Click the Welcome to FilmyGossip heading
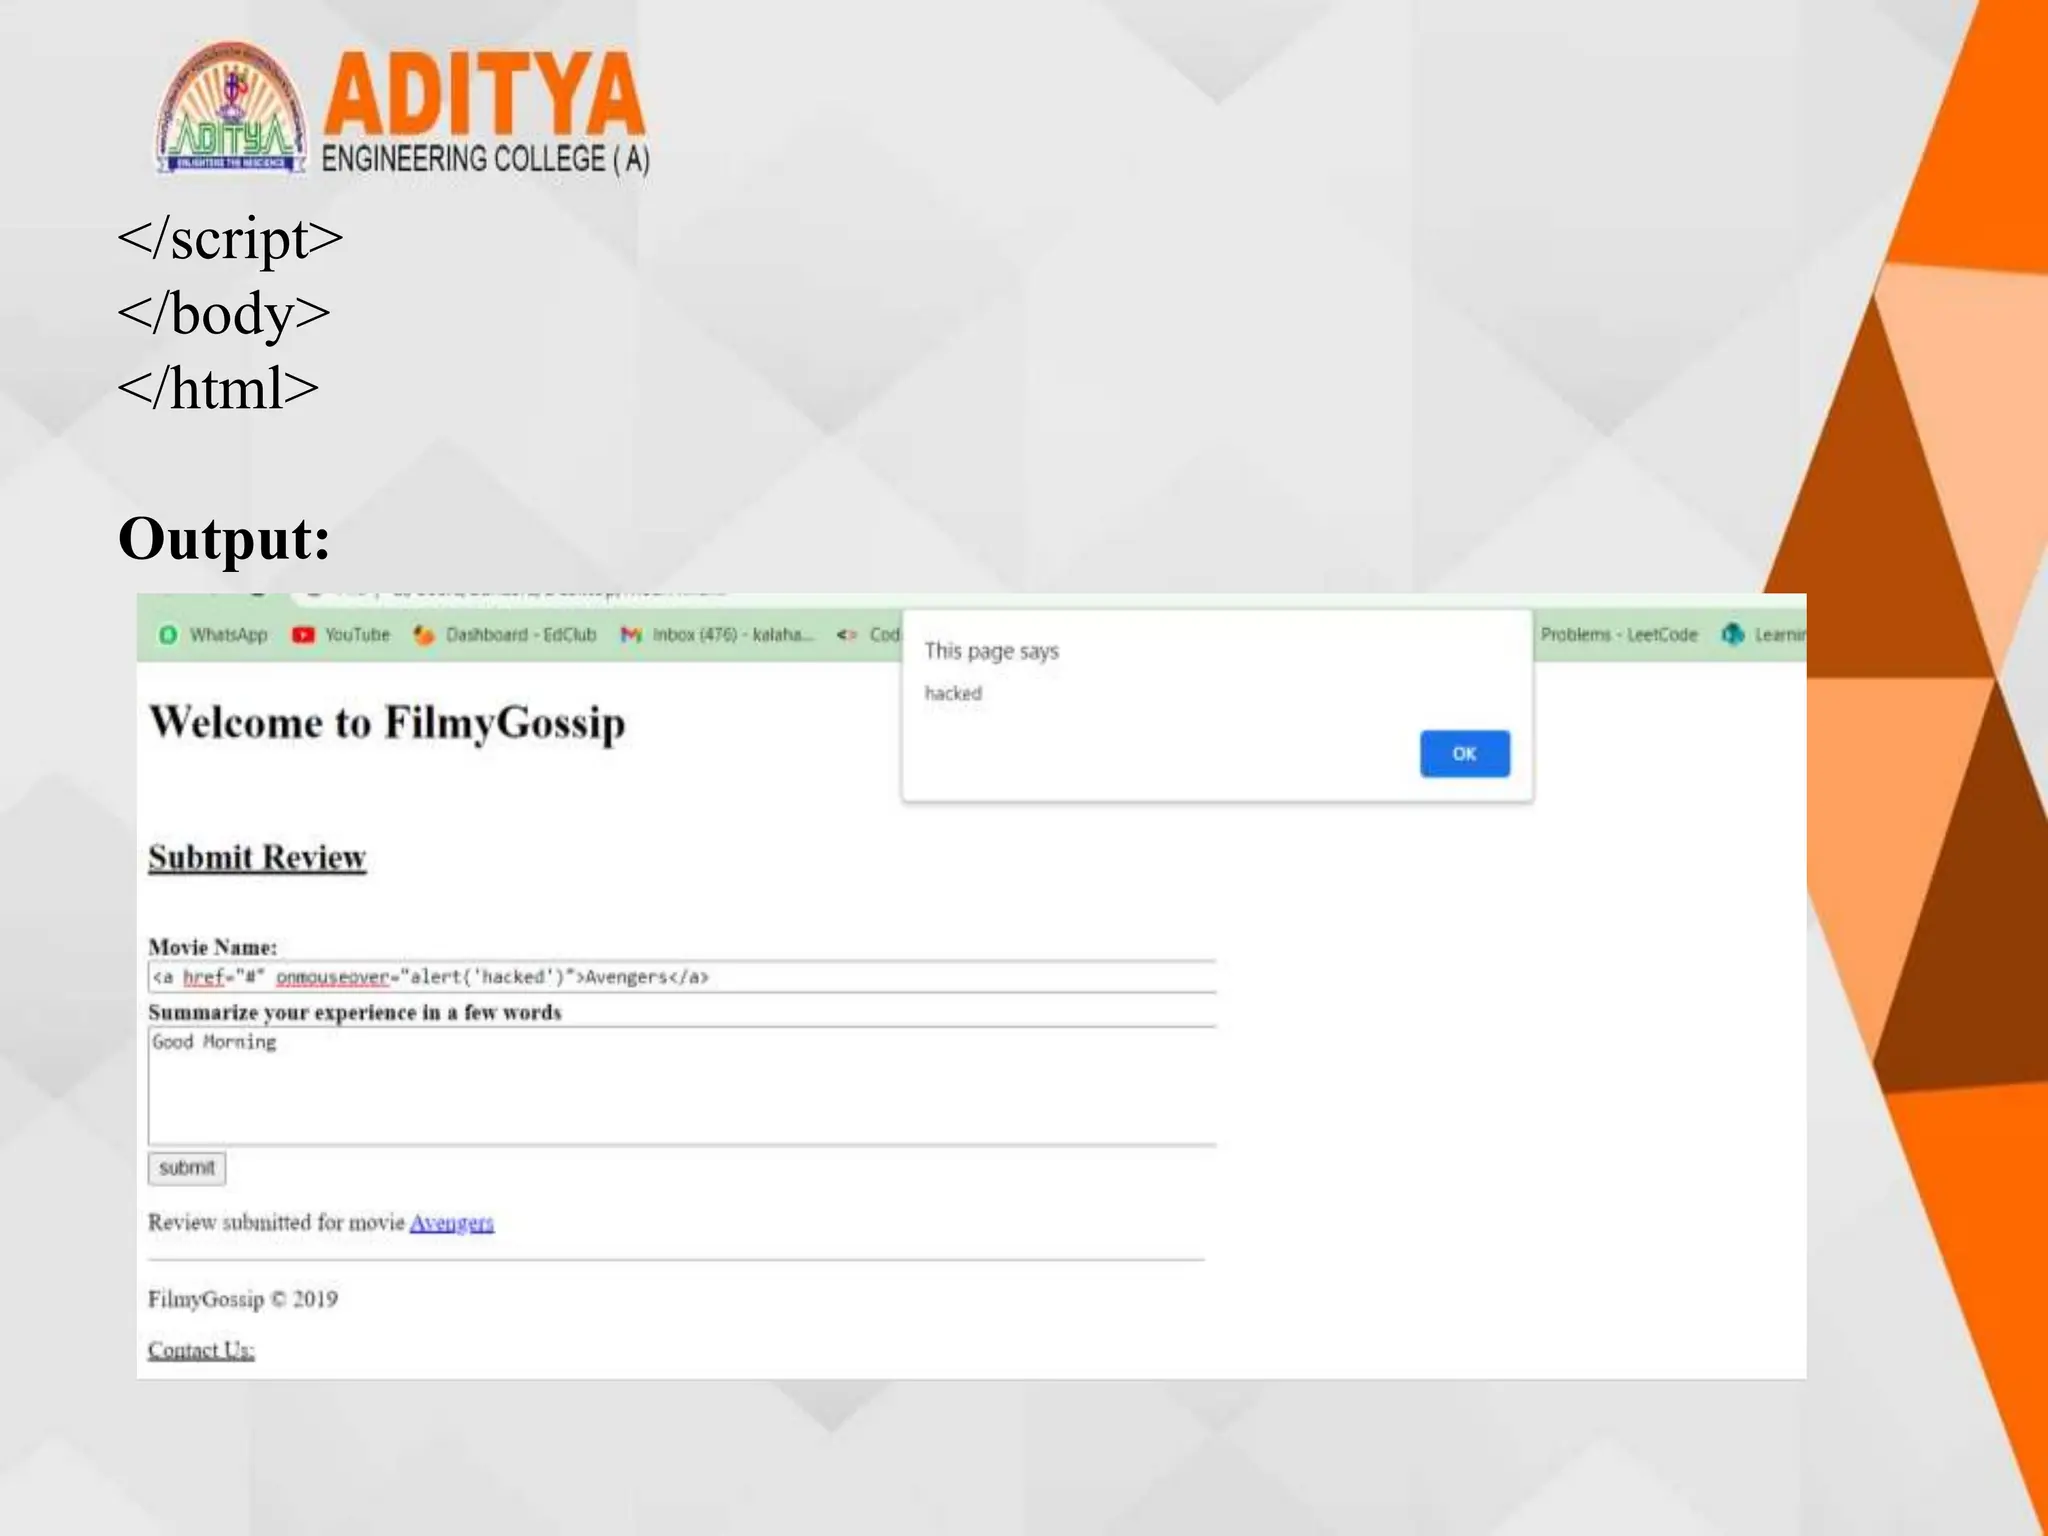2048x1536 pixels. click(x=387, y=723)
